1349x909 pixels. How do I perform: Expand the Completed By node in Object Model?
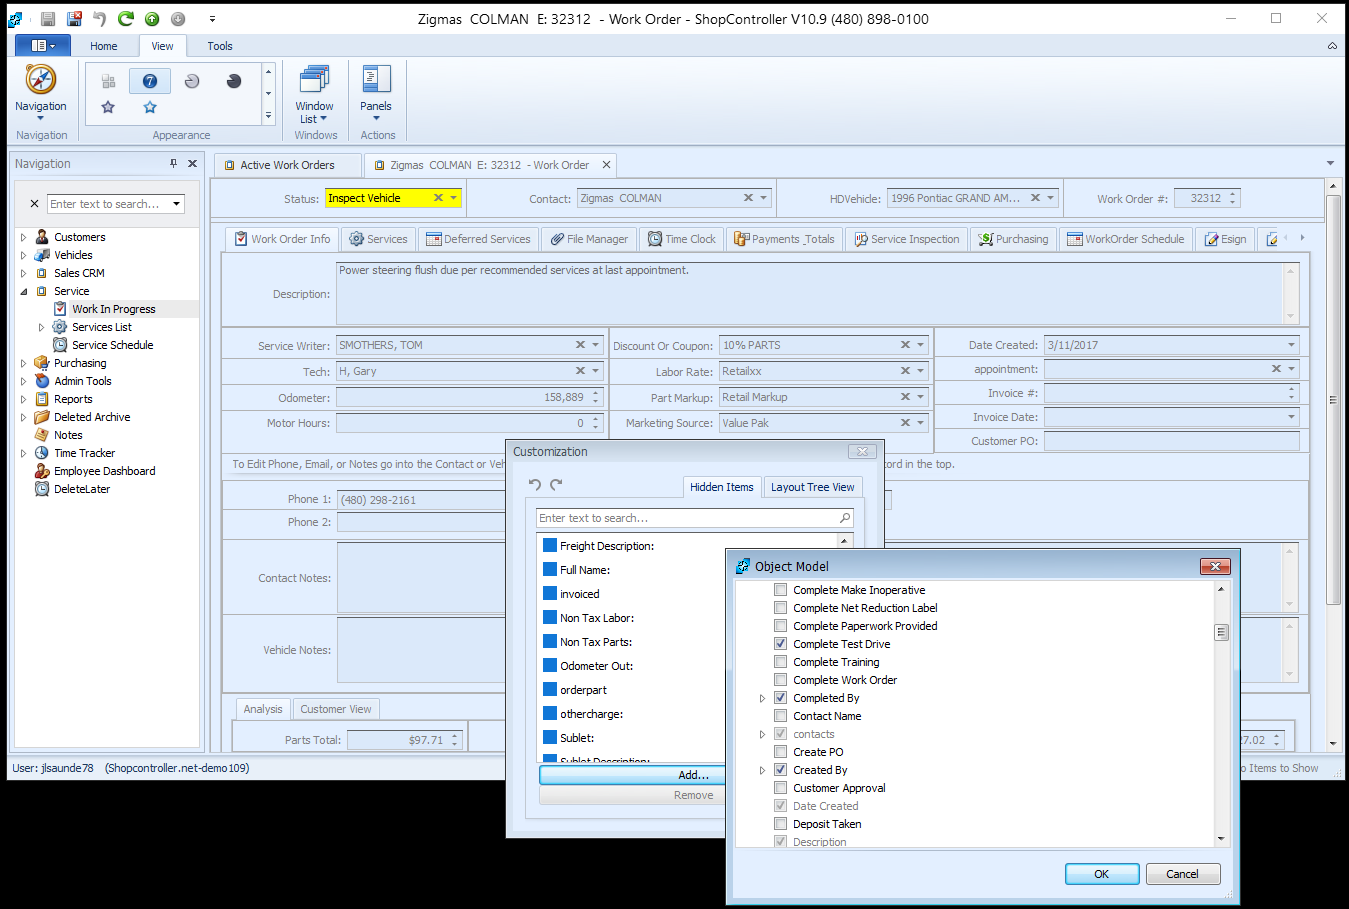point(762,698)
